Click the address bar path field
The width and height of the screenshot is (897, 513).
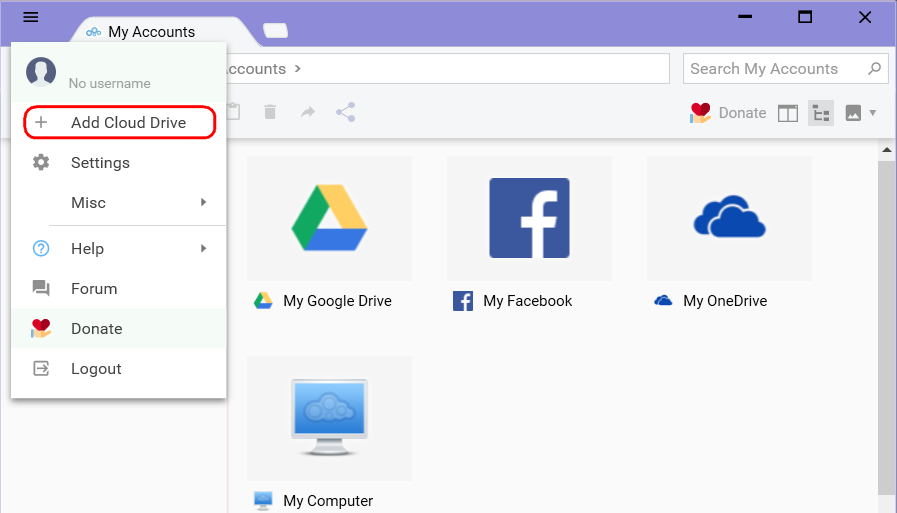click(x=448, y=69)
